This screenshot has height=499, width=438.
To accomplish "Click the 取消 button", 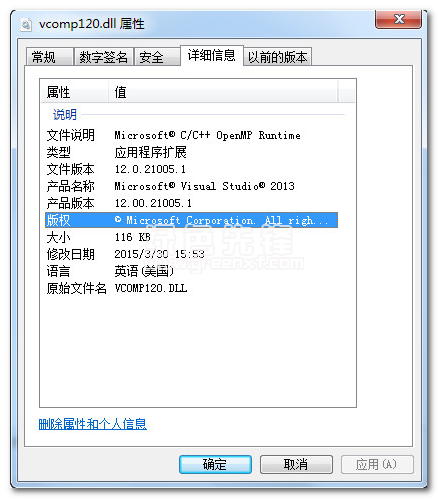I will 296,464.
